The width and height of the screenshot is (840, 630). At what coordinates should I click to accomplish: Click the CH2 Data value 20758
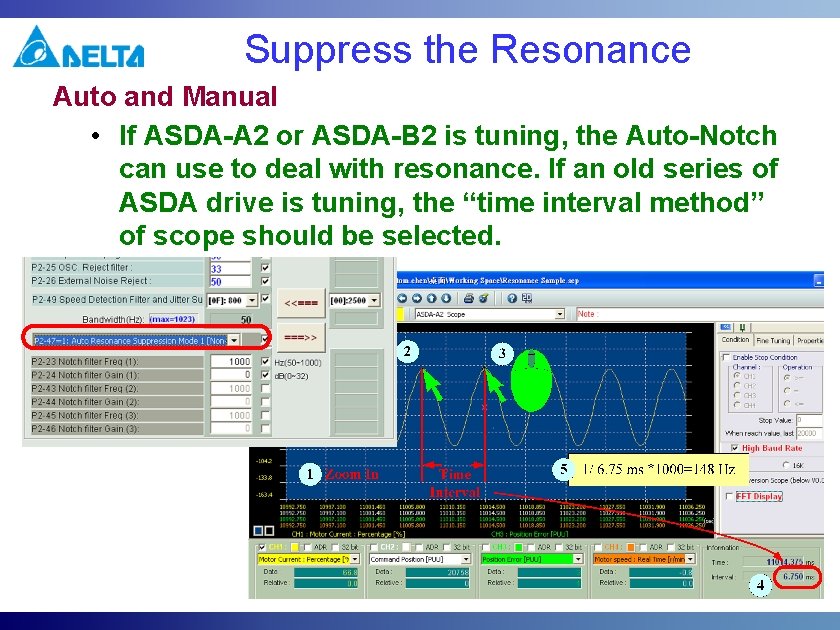(438, 572)
